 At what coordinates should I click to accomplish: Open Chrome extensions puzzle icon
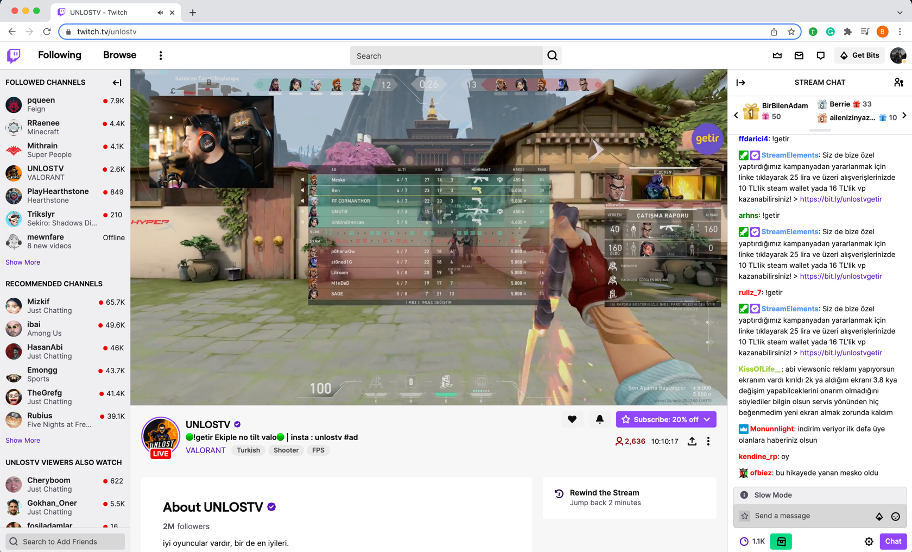847,32
